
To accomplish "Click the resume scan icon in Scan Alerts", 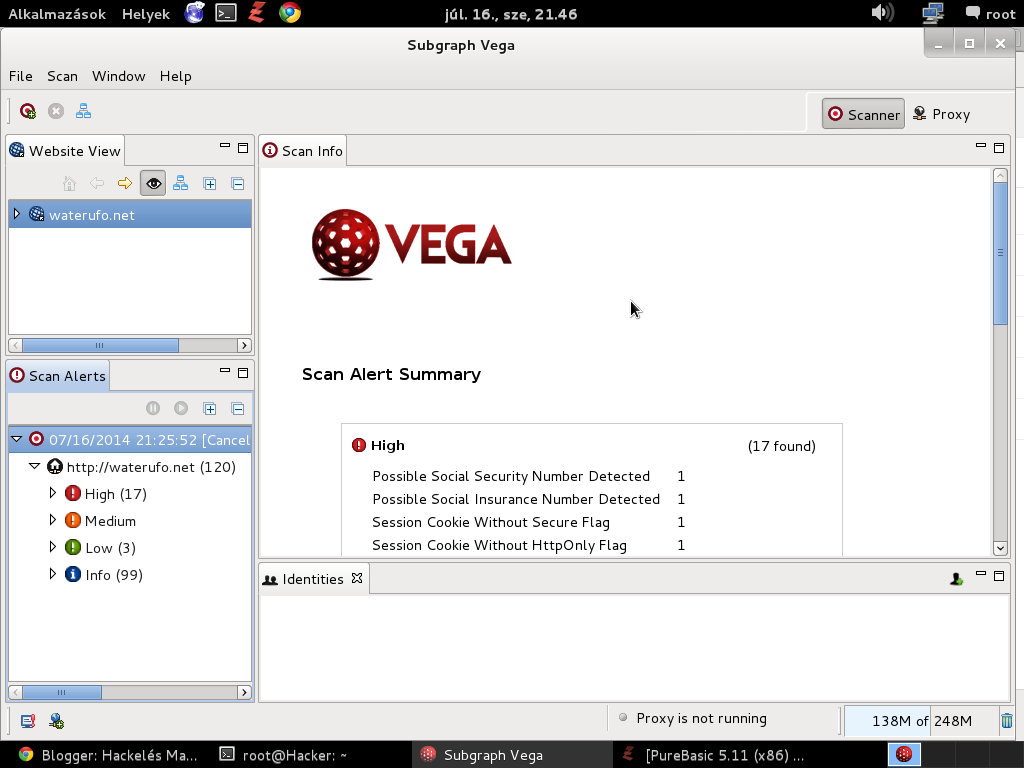I will 181,408.
